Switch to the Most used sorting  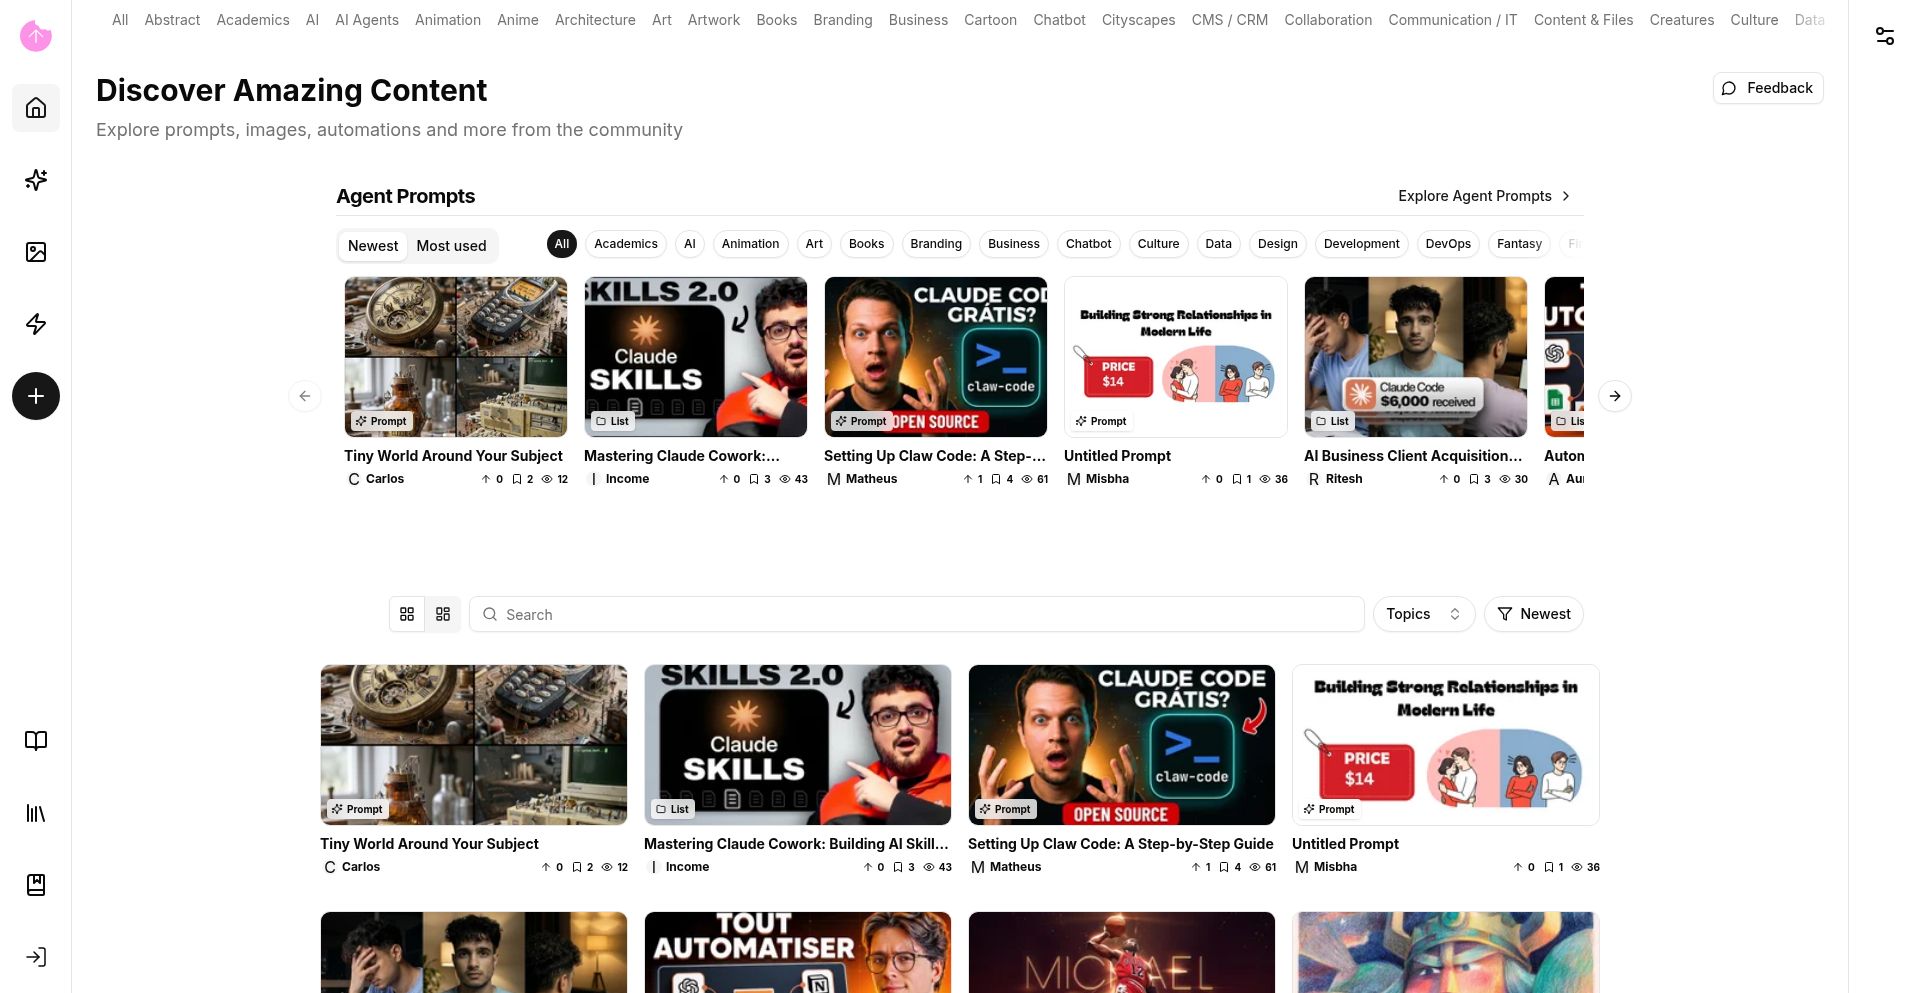(x=451, y=246)
